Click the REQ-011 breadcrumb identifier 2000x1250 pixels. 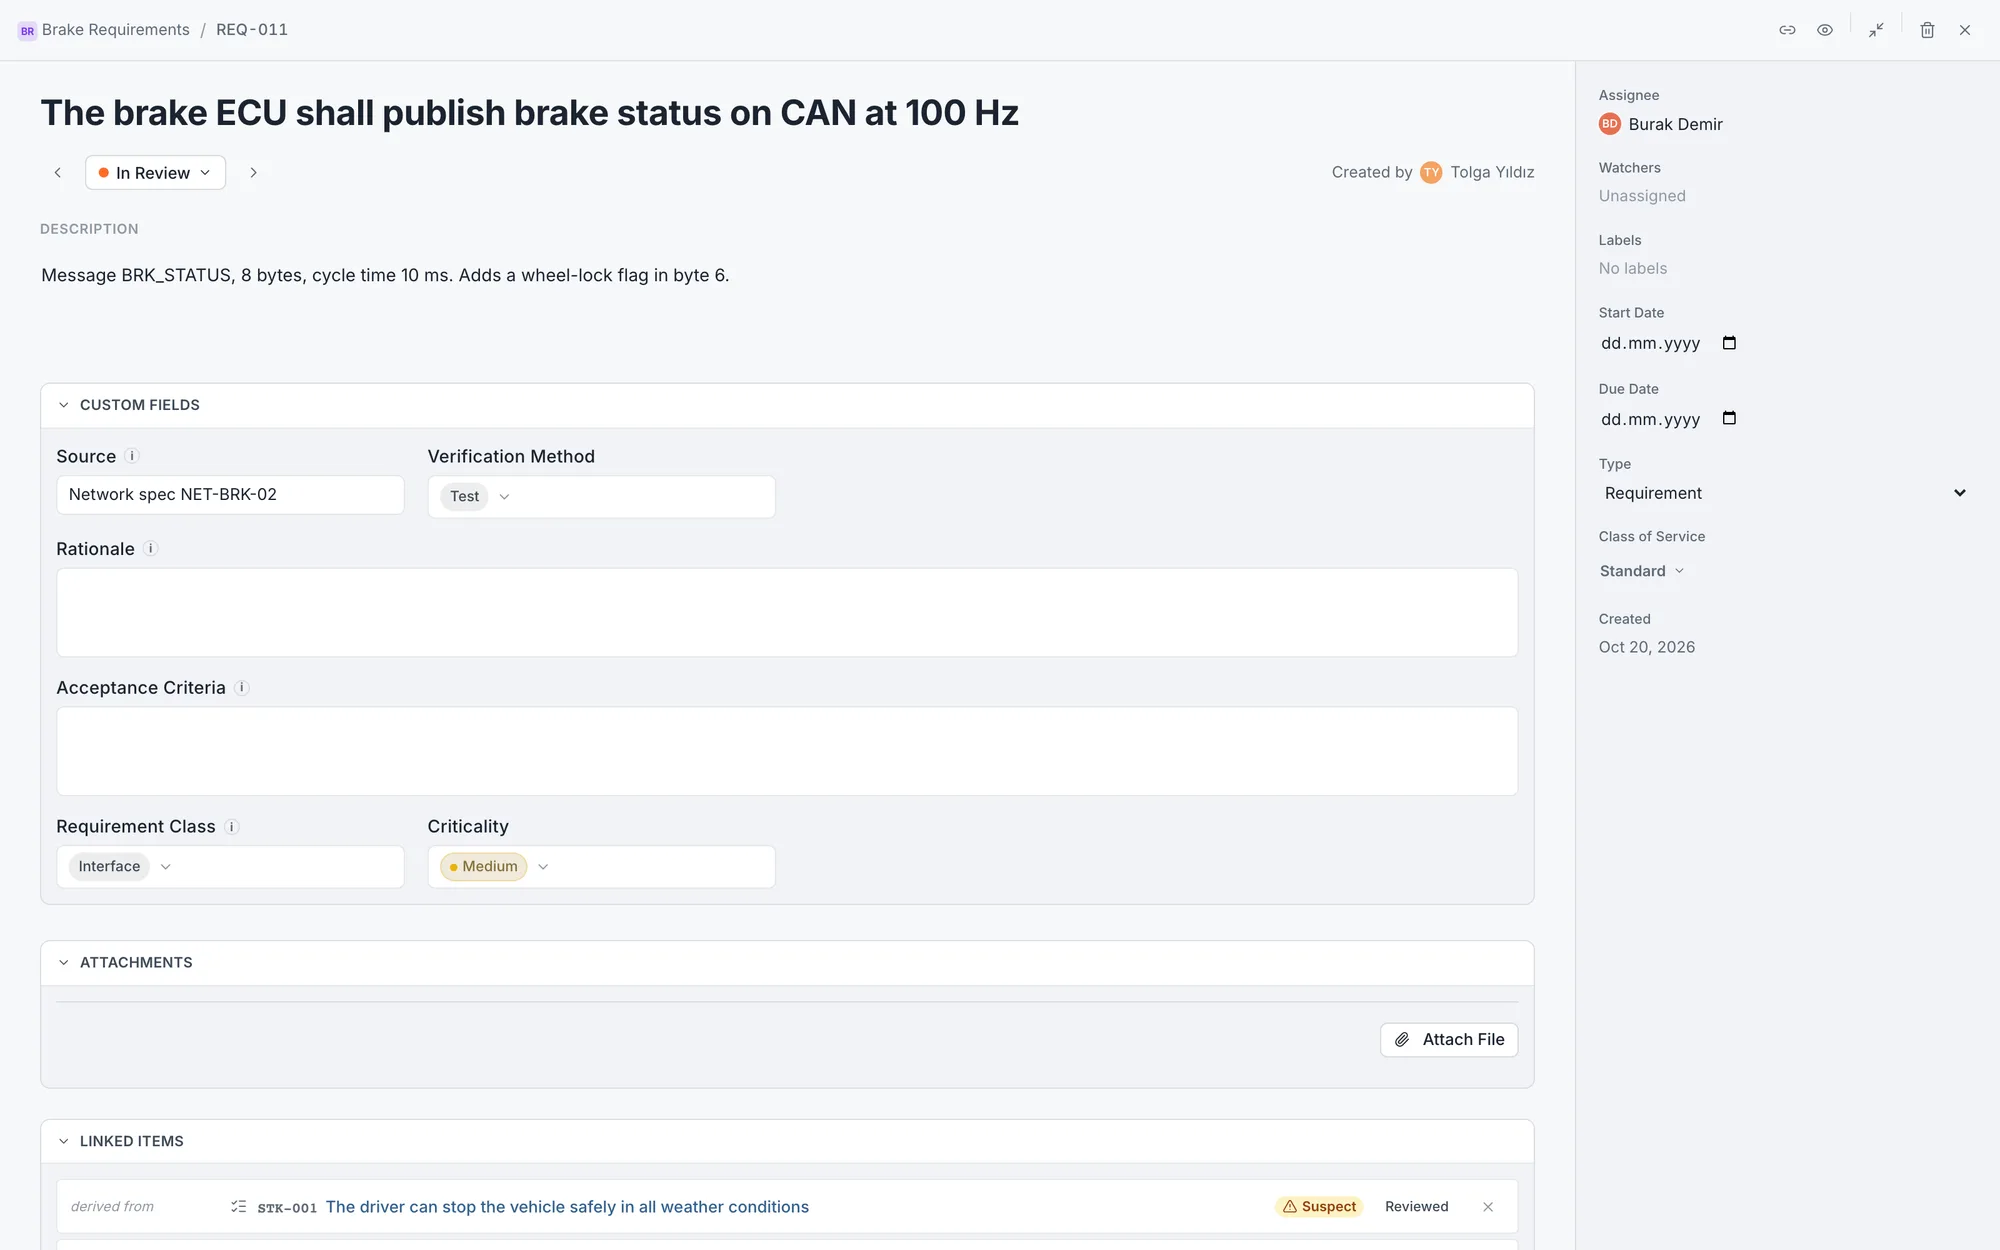pos(252,30)
